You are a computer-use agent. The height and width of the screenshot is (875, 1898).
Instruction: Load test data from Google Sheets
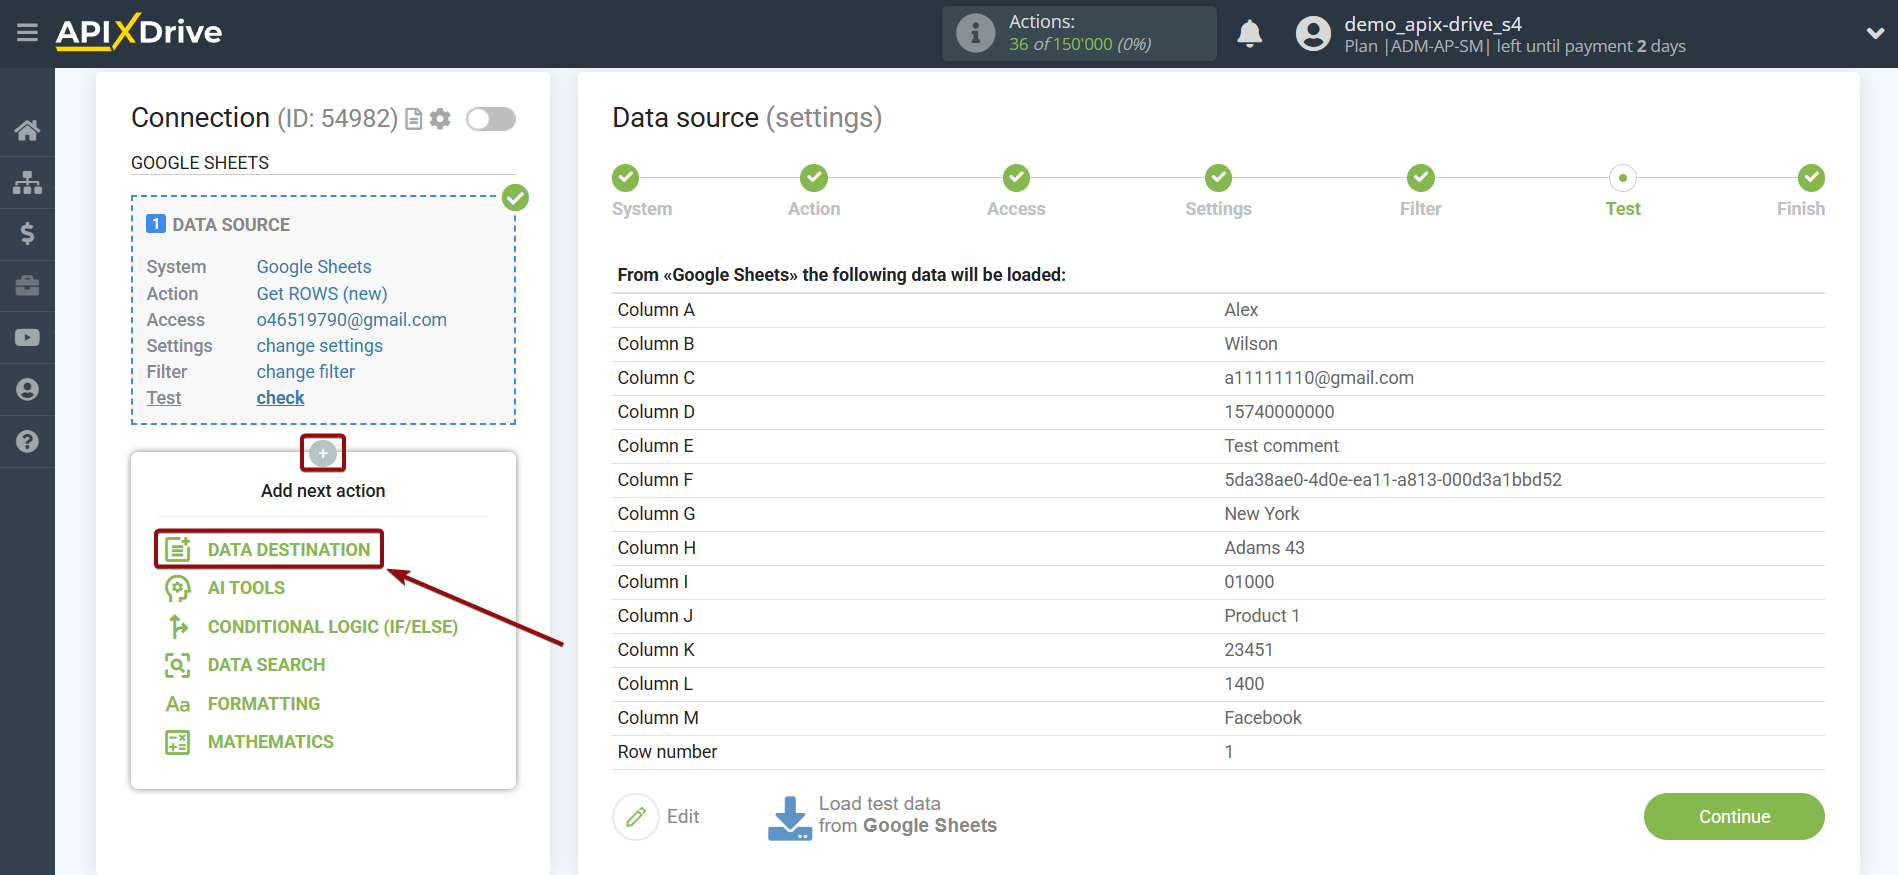(x=883, y=816)
